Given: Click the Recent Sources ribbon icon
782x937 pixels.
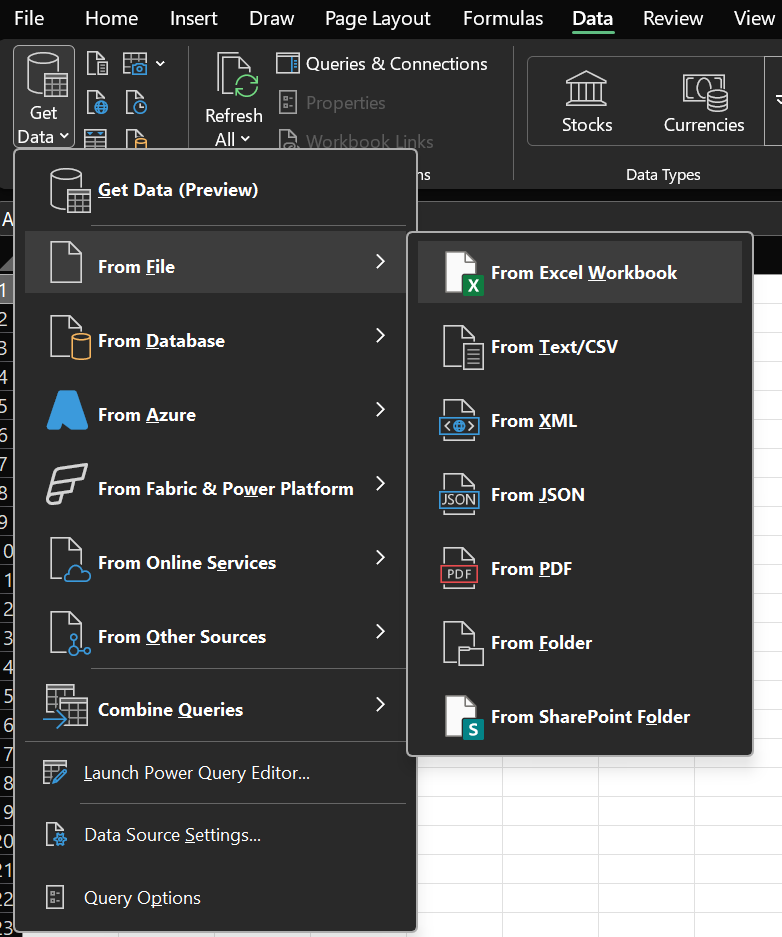Looking at the screenshot, I should [x=137, y=103].
